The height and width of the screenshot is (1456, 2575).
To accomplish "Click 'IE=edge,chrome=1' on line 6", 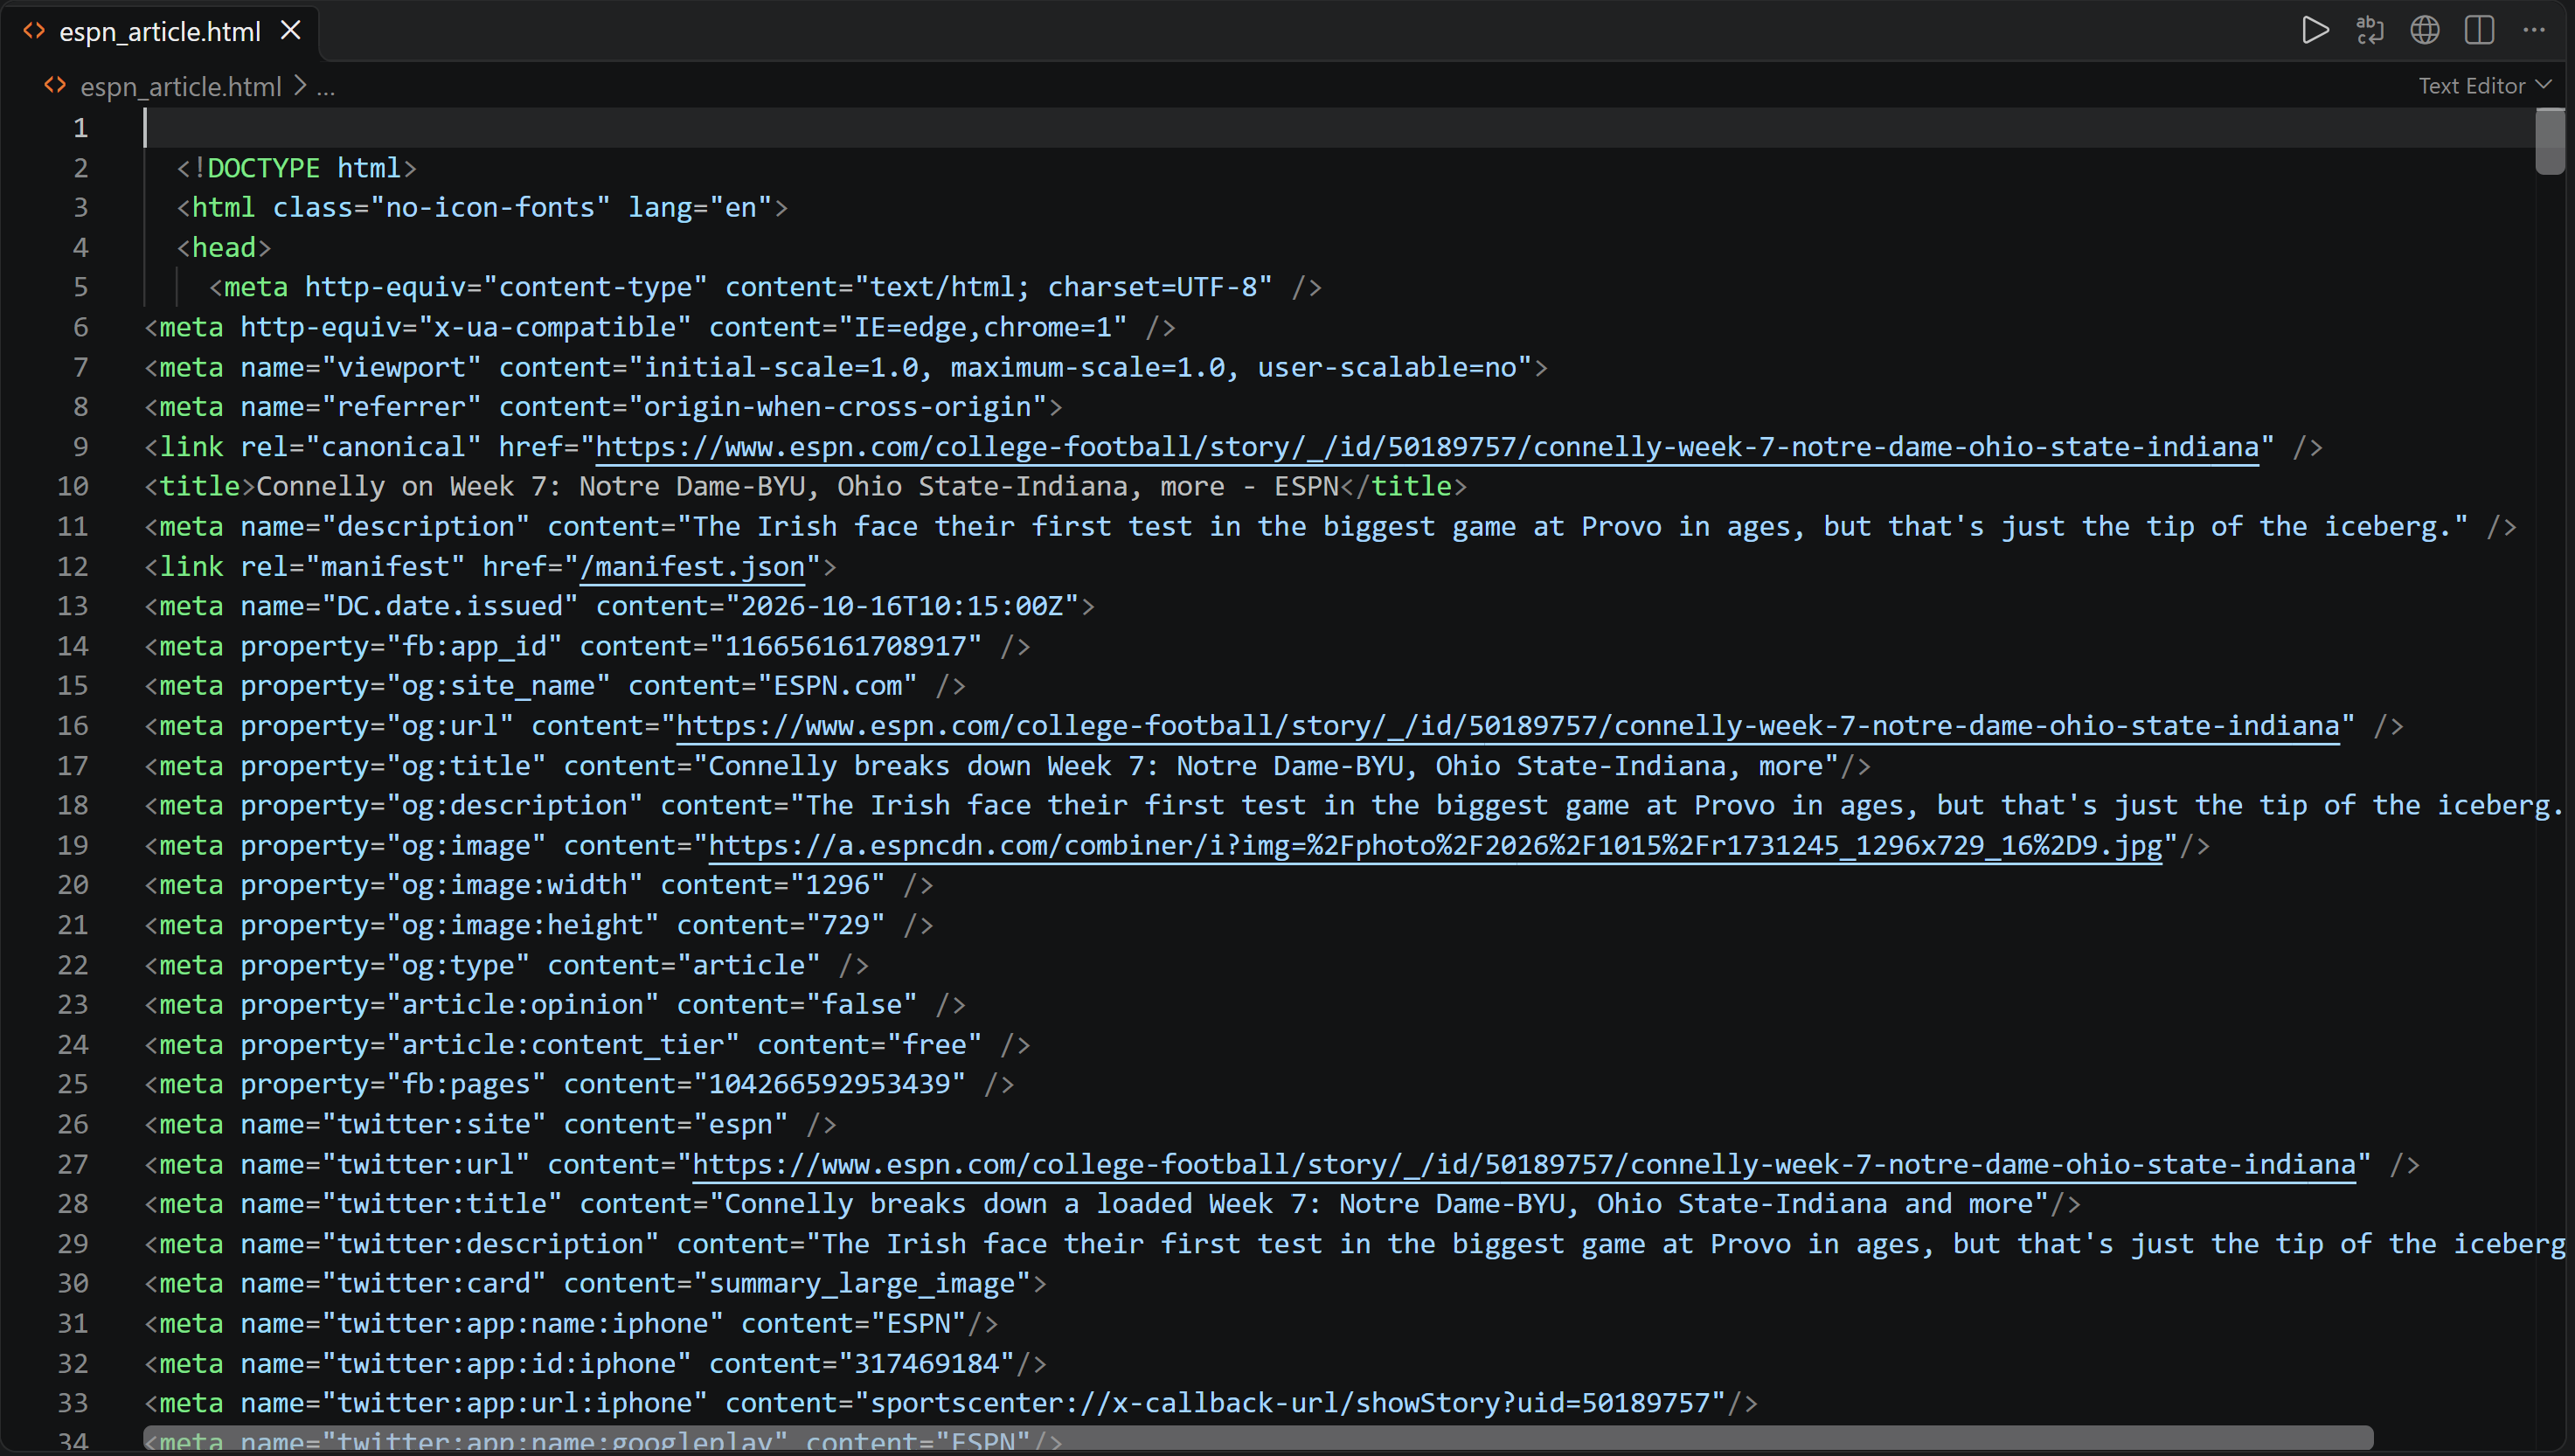I will point(983,328).
